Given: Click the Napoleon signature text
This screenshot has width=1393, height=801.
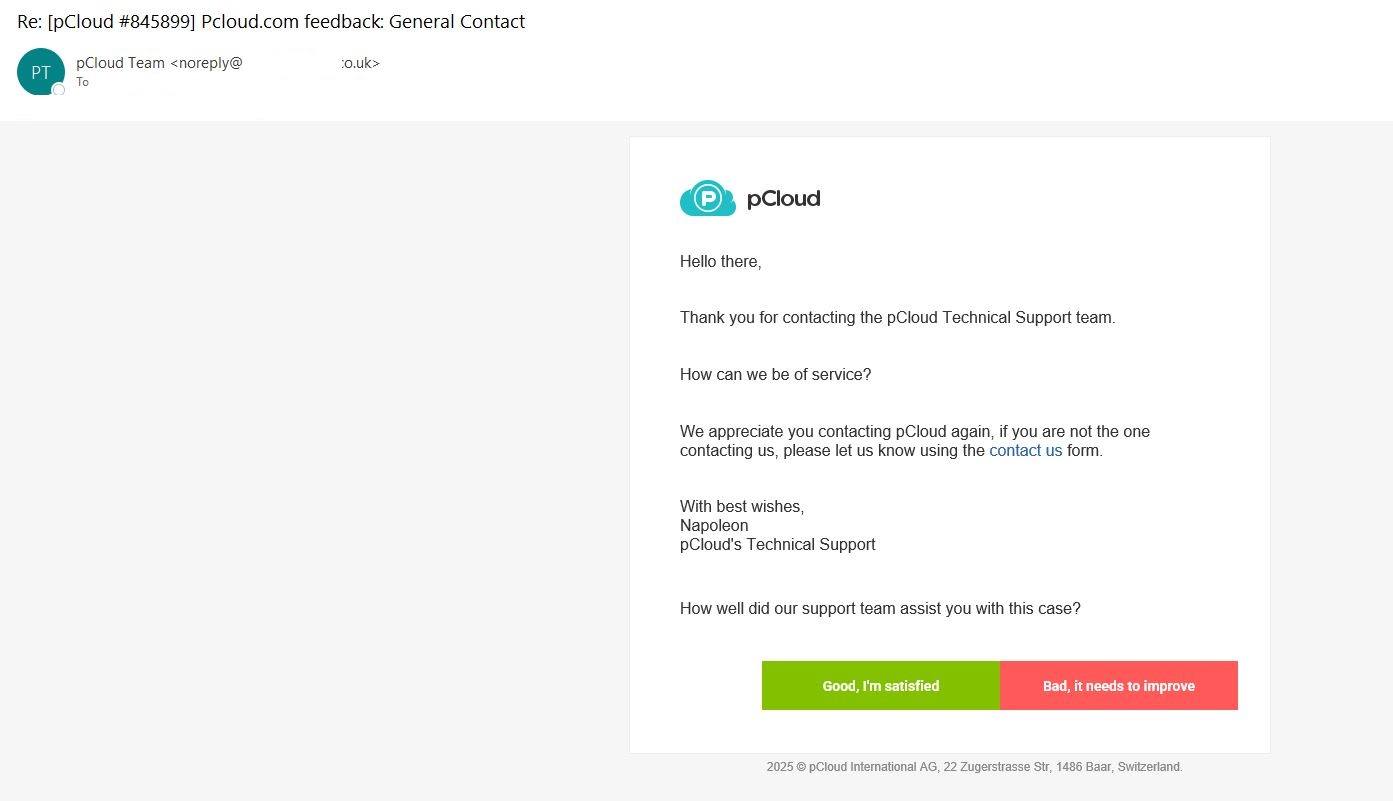Looking at the screenshot, I should [x=713, y=525].
